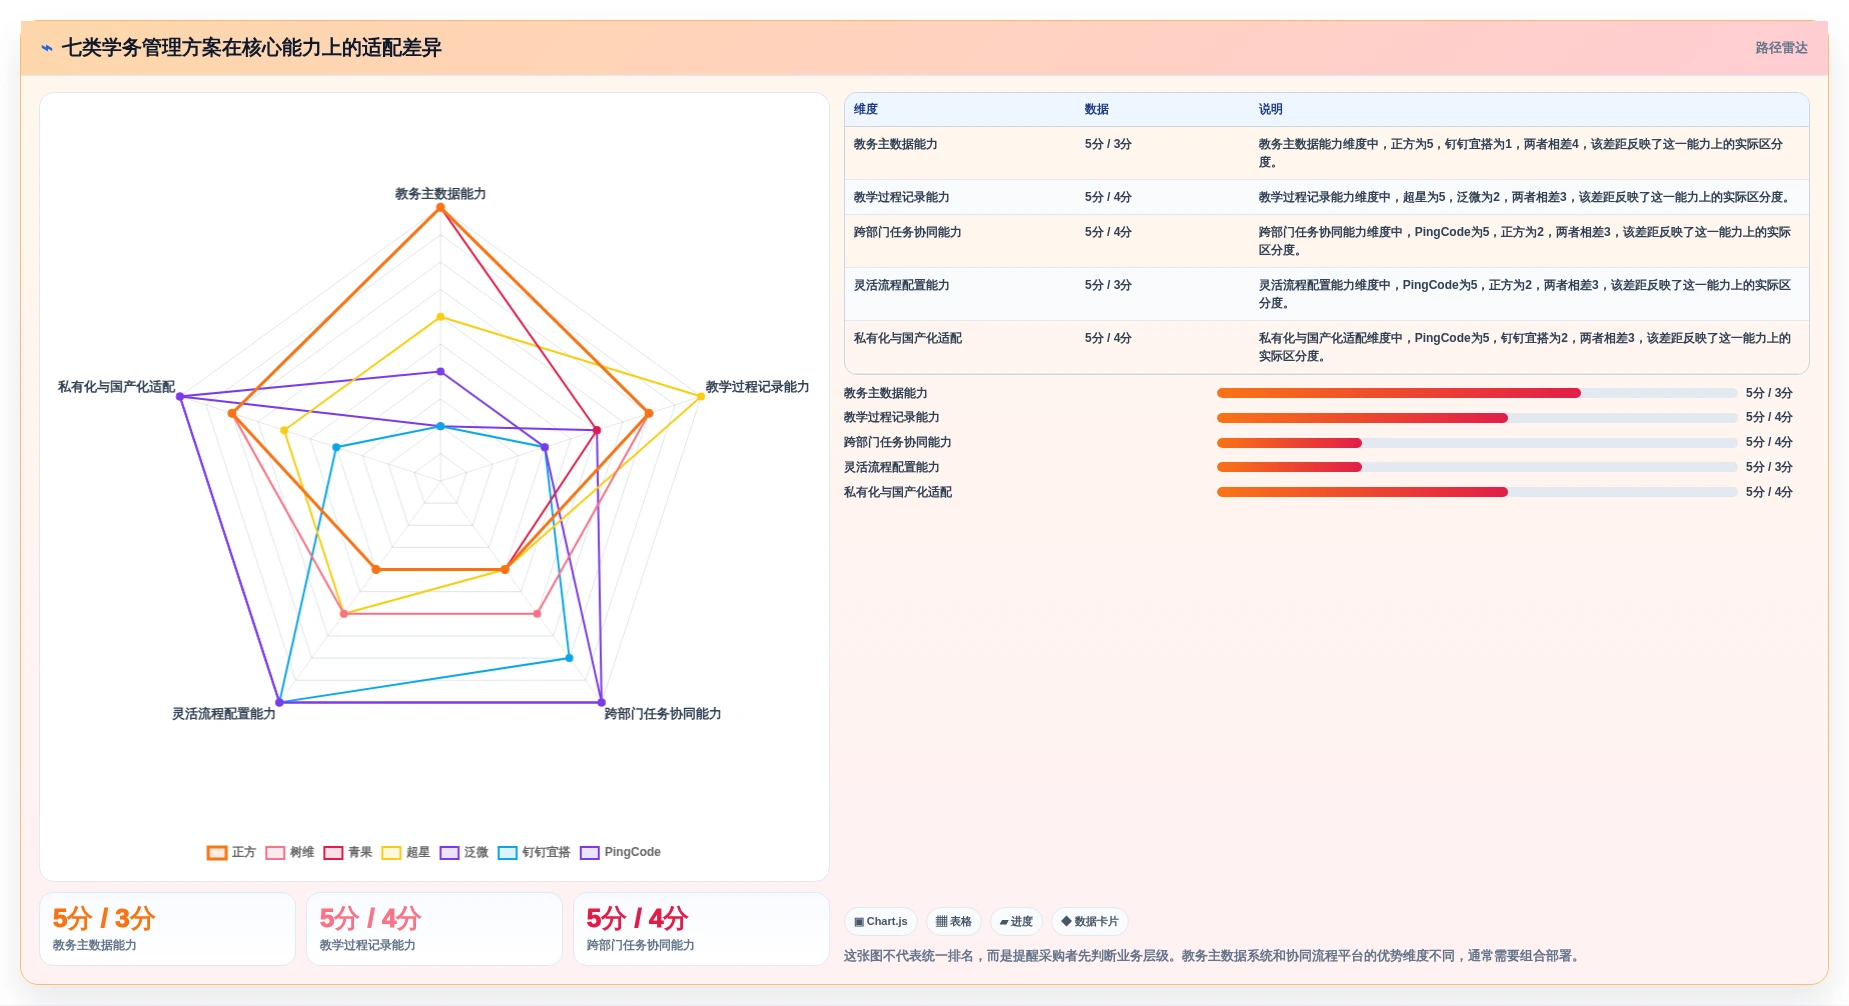Screen dimensions: 1849x1006
Task: Click the 跨部门任务协同能力 radar axis label
Action: [662, 714]
